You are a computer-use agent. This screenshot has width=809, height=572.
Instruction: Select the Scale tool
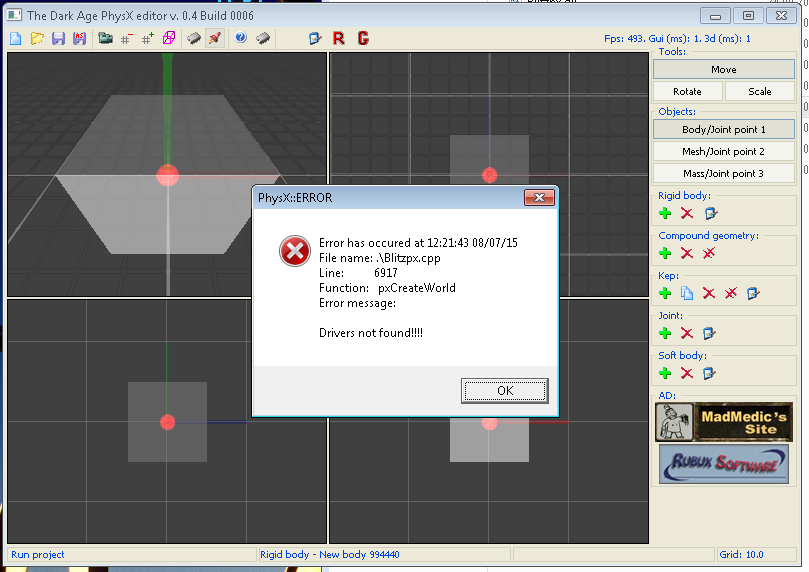760,91
